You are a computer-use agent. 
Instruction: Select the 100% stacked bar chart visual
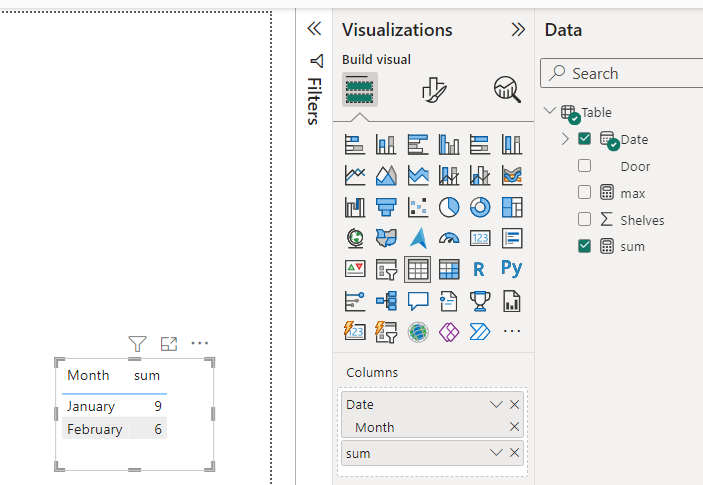click(480, 144)
